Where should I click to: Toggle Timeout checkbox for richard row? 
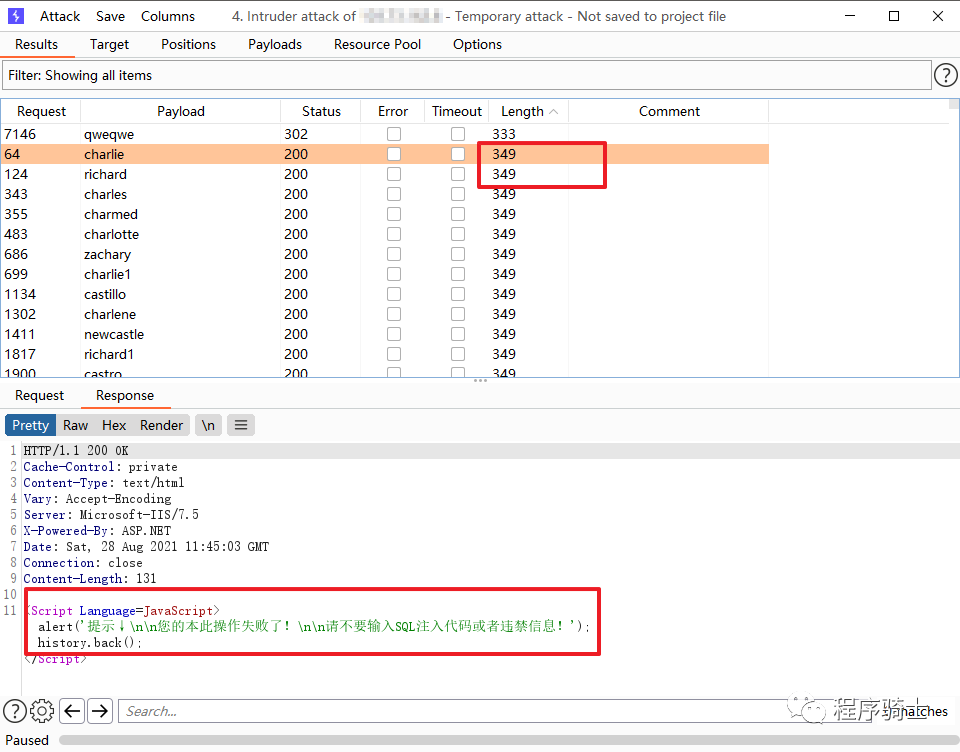[x=458, y=174]
